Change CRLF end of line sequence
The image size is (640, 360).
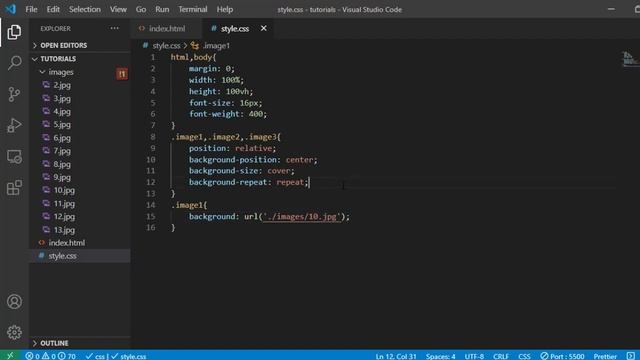coord(500,356)
